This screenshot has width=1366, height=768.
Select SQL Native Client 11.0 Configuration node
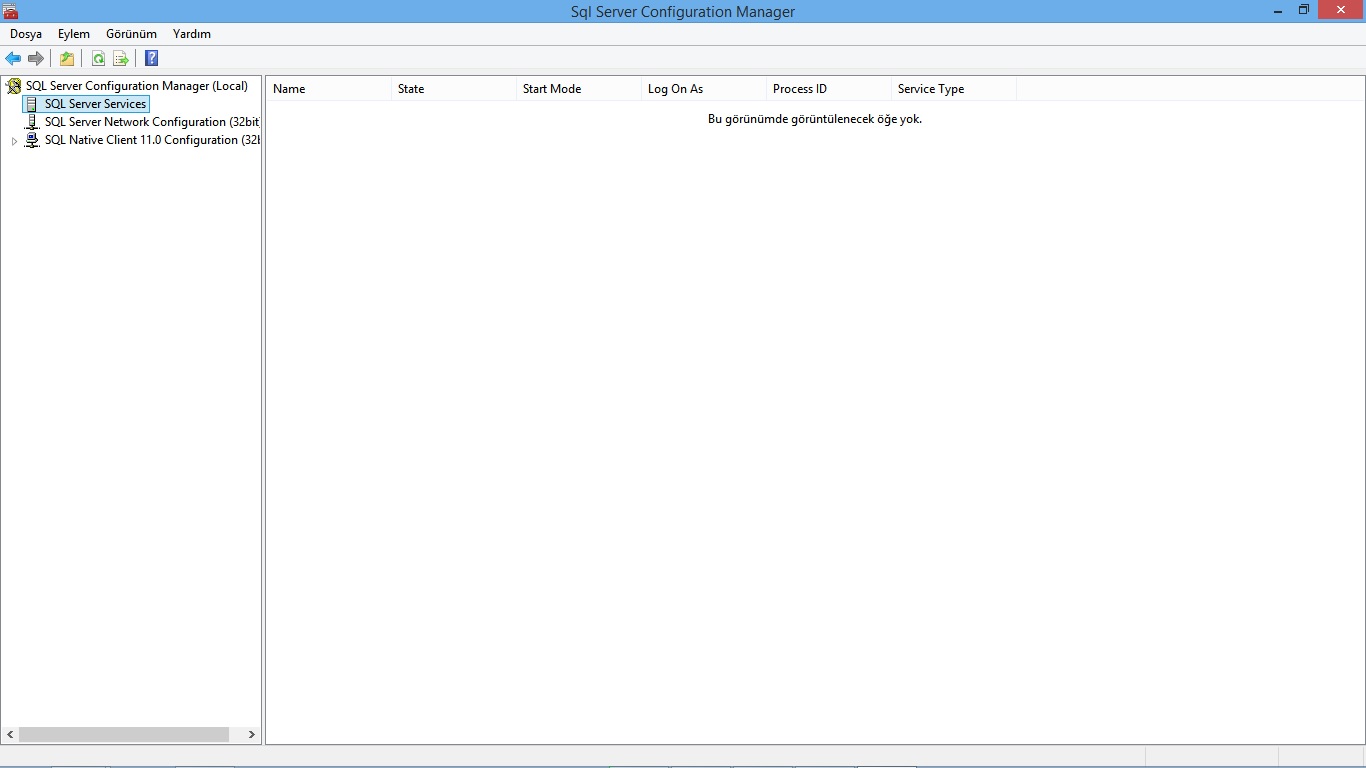coord(152,140)
